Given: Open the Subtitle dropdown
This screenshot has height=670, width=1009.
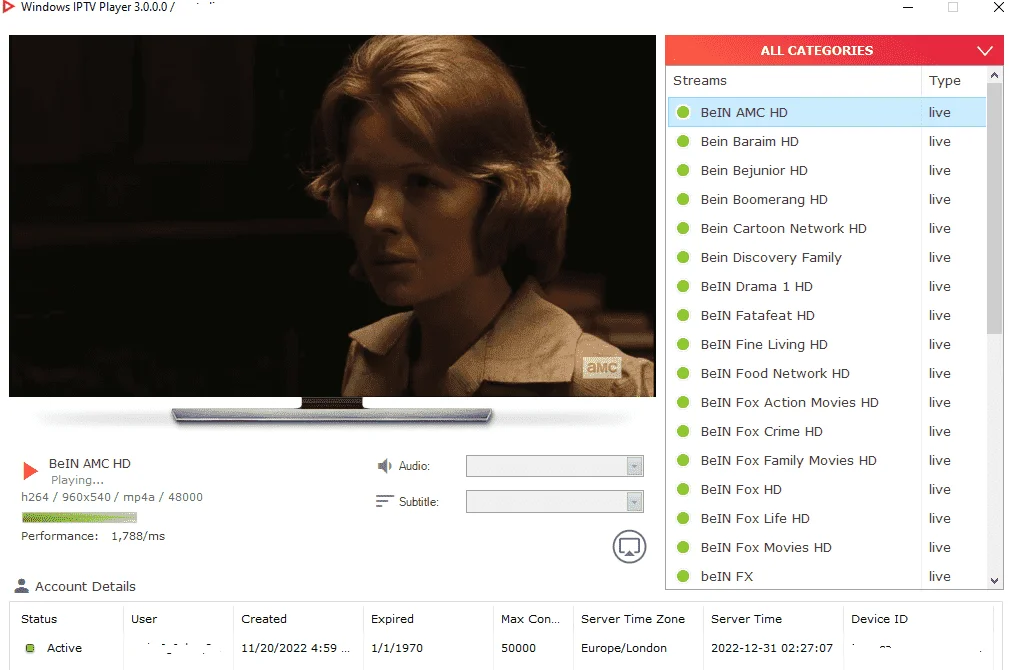Looking at the screenshot, I should point(555,501).
